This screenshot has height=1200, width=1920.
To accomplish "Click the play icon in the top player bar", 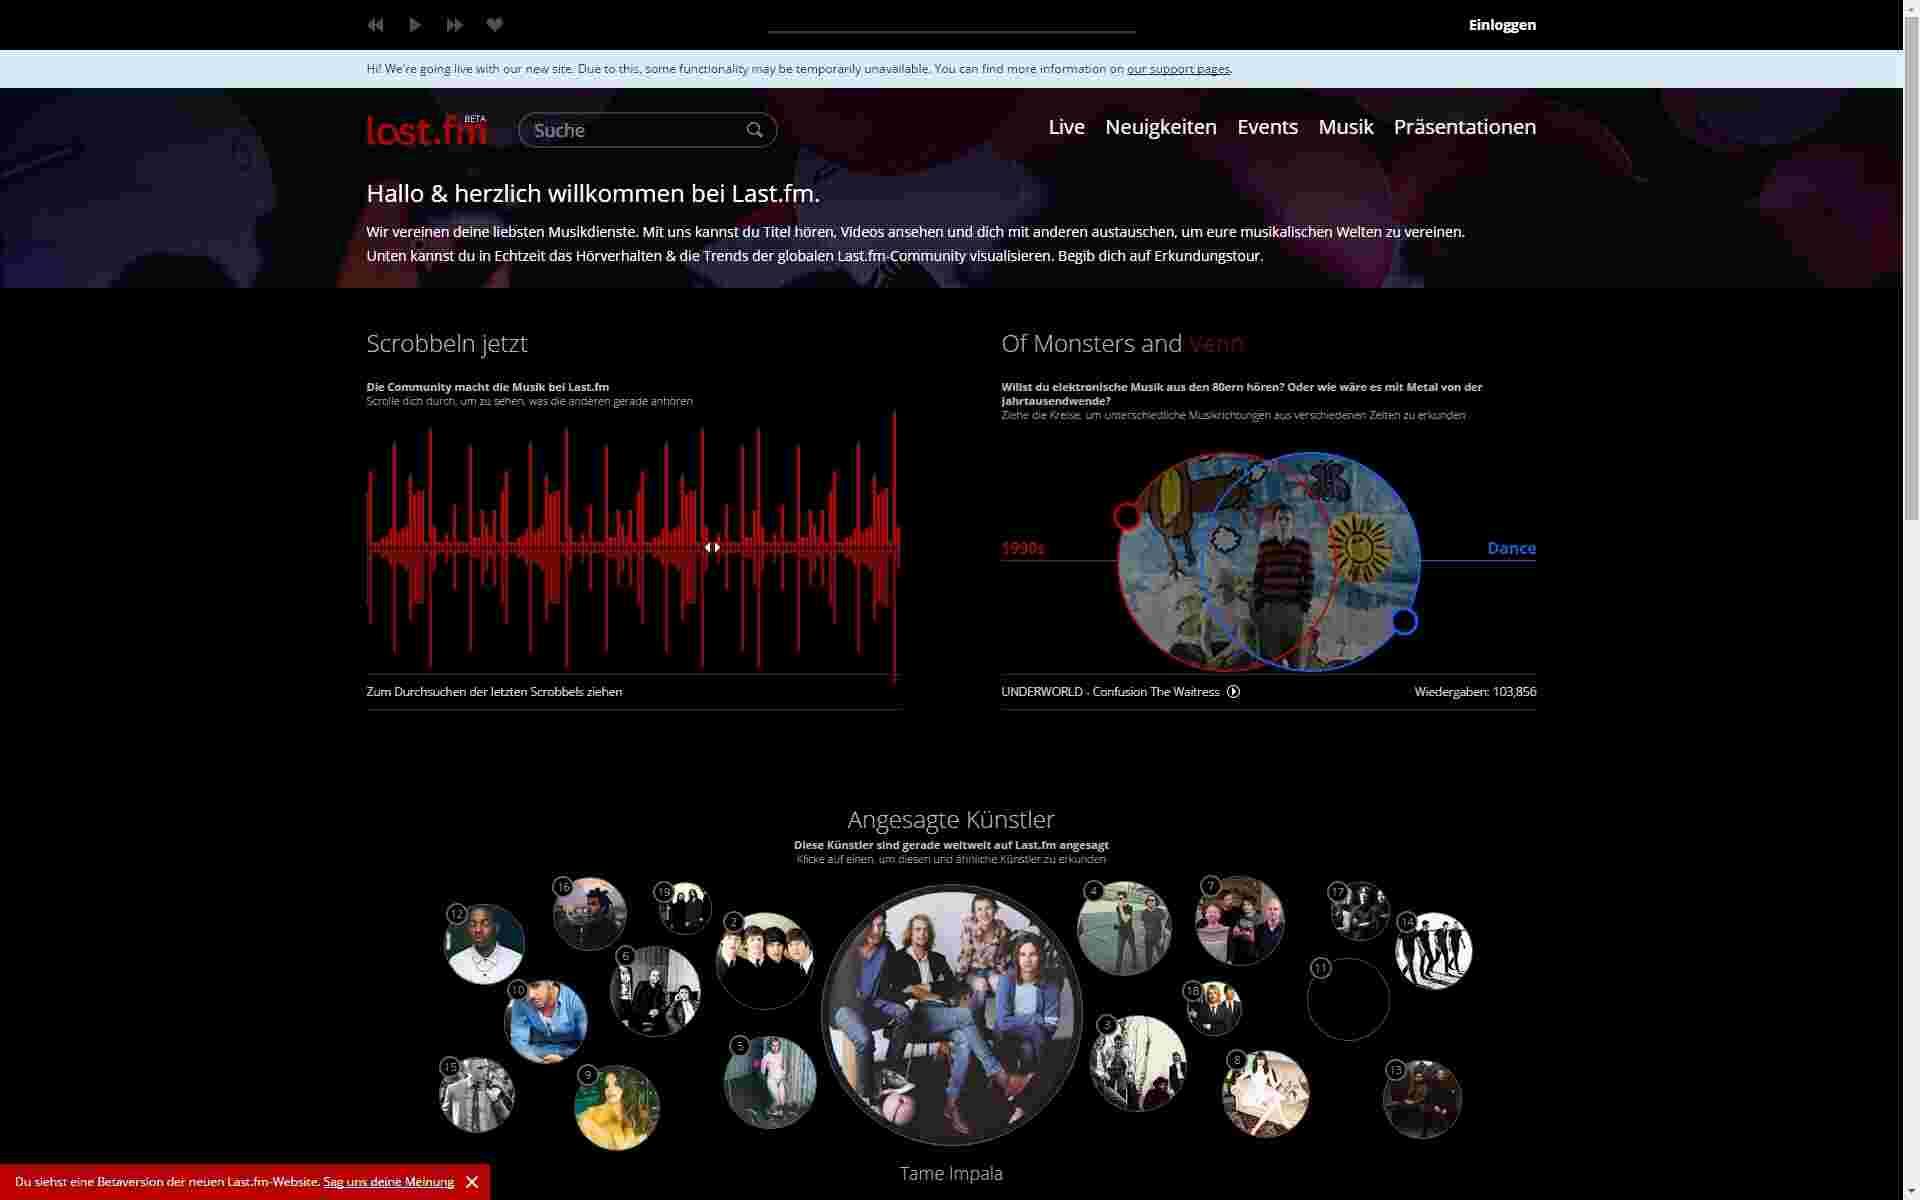I will [415, 25].
